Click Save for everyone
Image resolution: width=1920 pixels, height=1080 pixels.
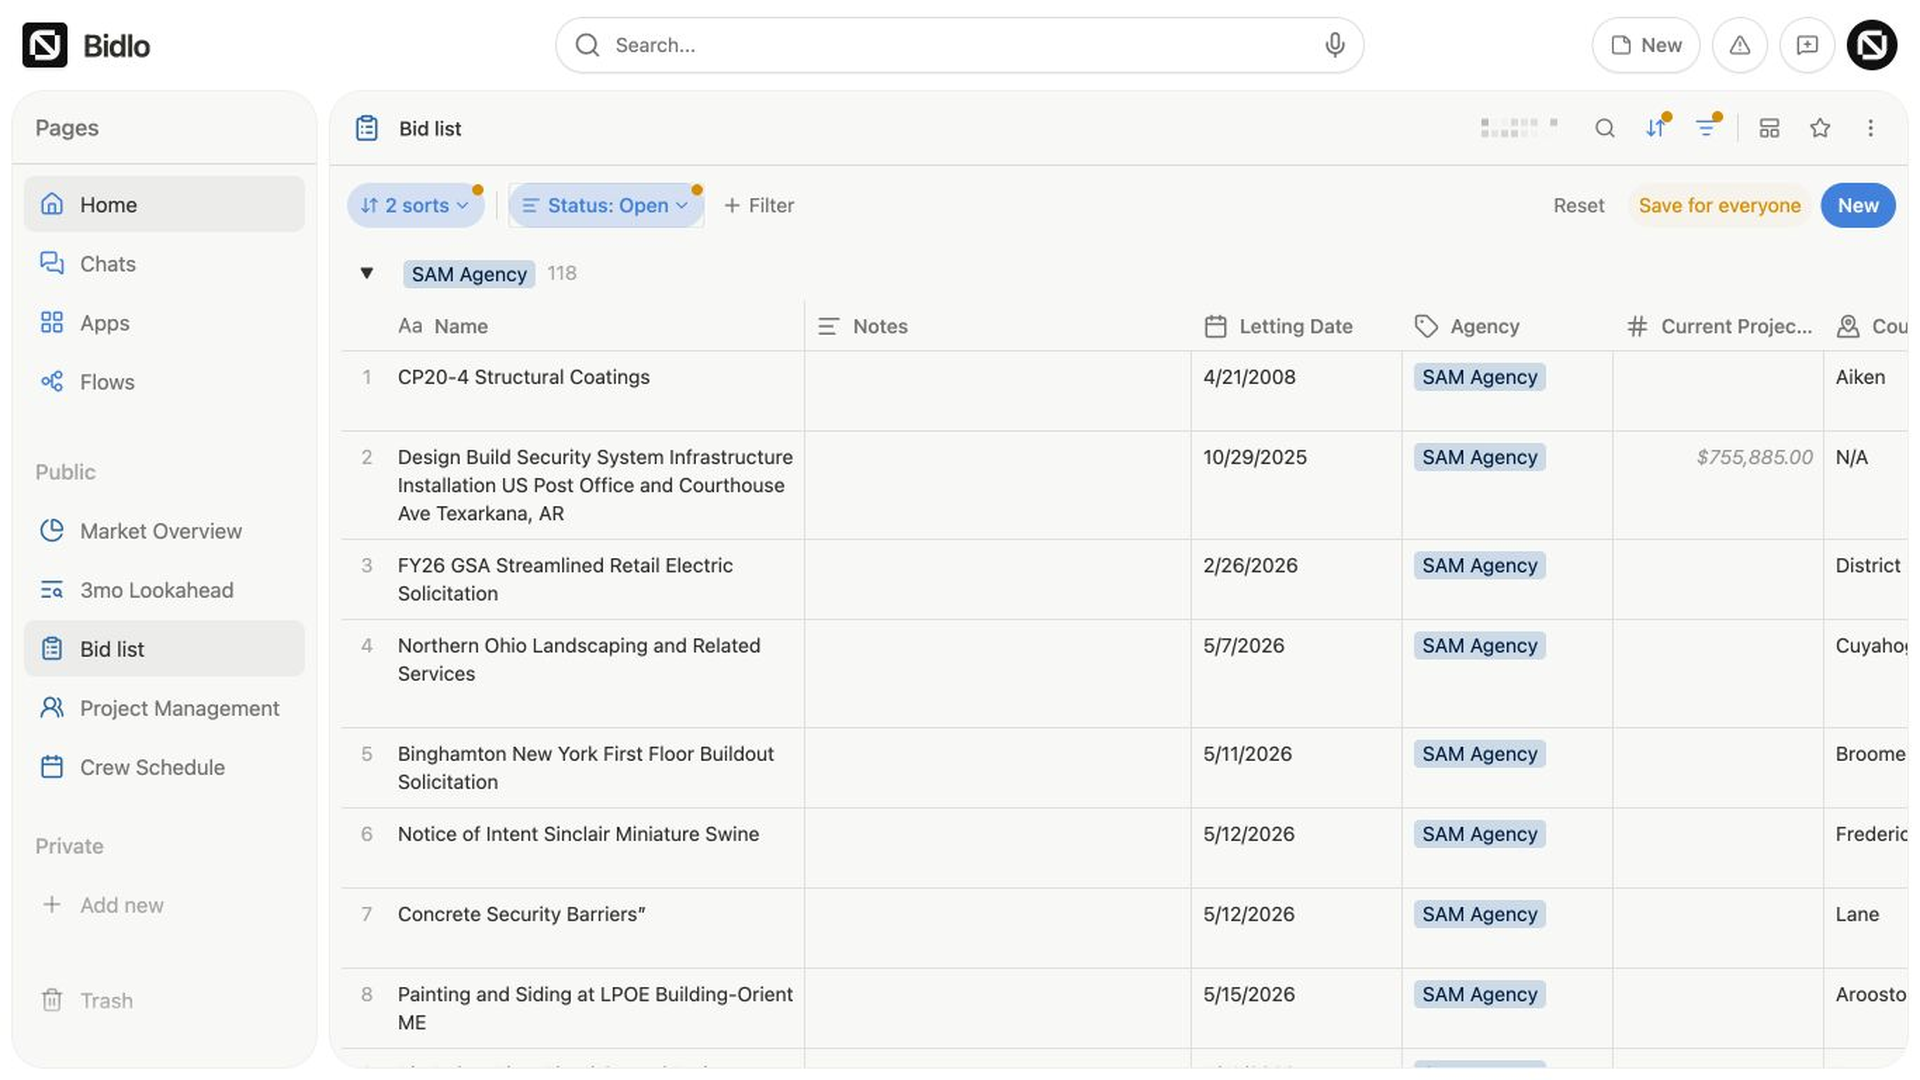pos(1719,205)
